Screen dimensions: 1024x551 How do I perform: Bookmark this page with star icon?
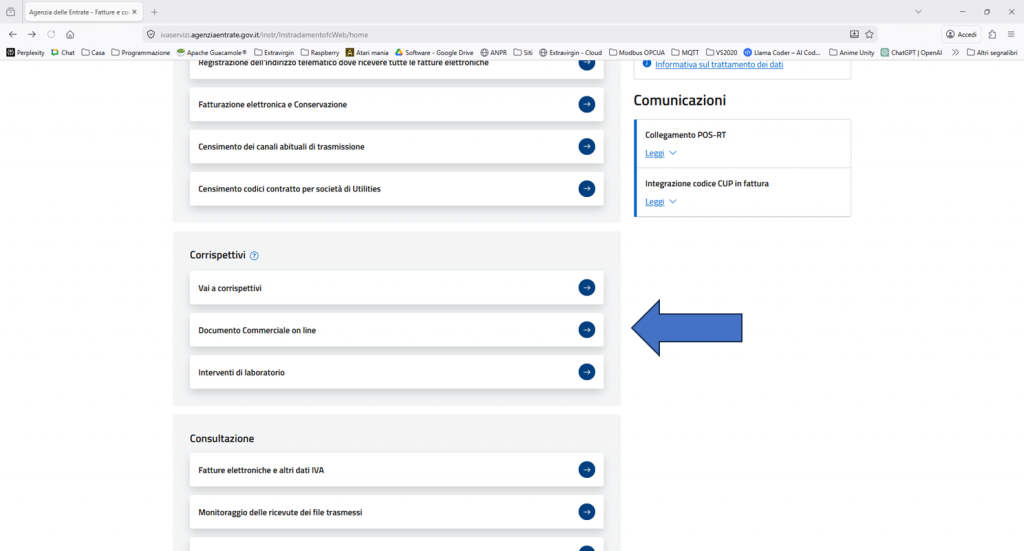coord(869,33)
